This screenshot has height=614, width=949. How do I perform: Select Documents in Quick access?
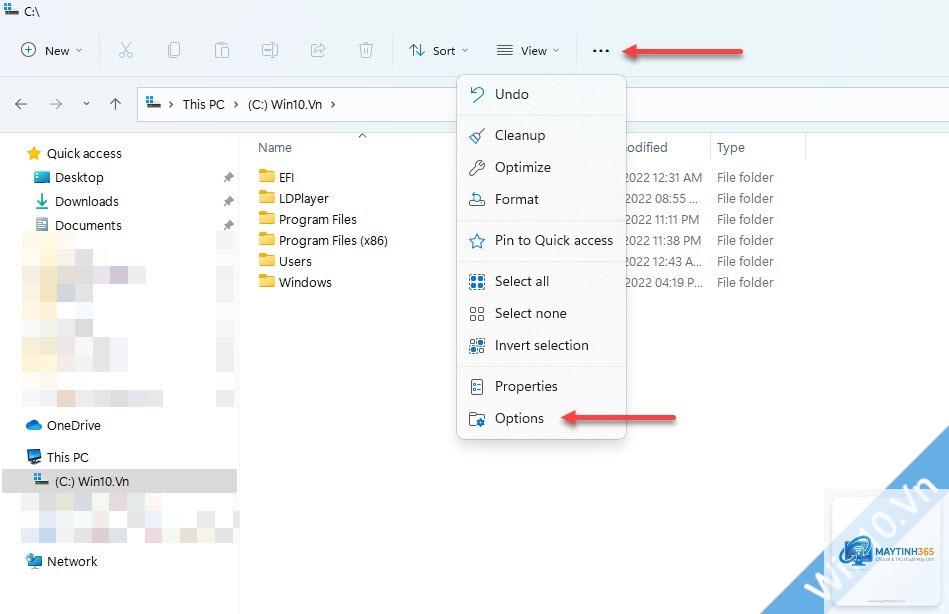click(88, 225)
